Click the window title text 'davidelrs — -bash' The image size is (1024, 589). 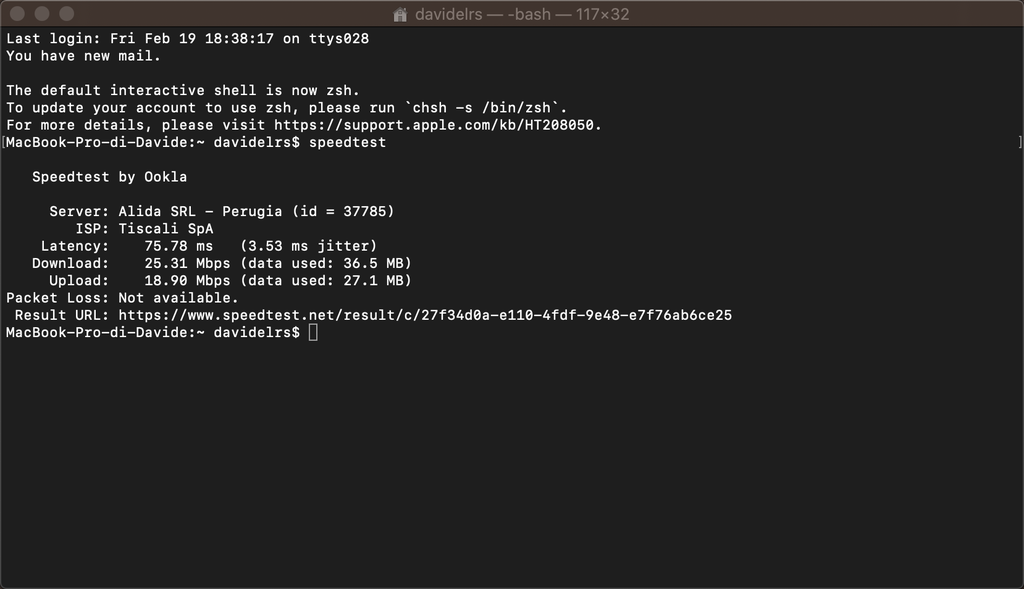[483, 14]
